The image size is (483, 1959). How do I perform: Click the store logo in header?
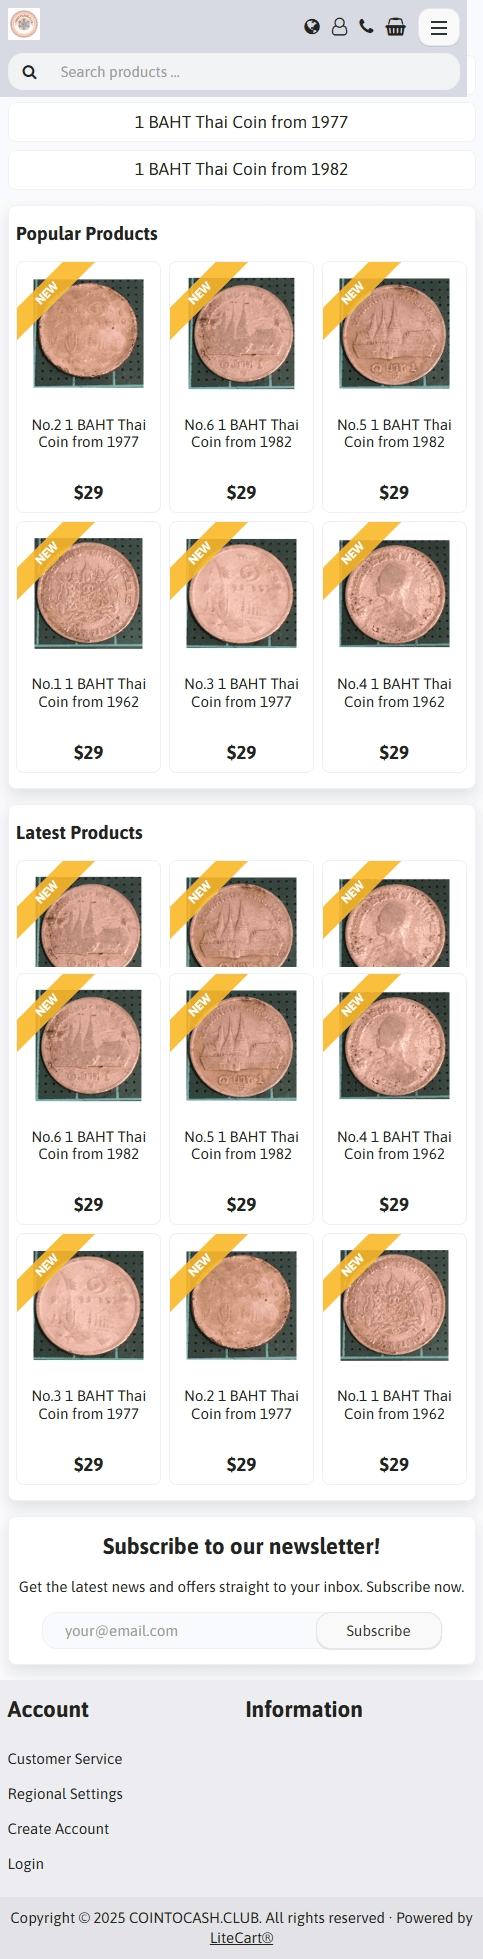coord(24,24)
